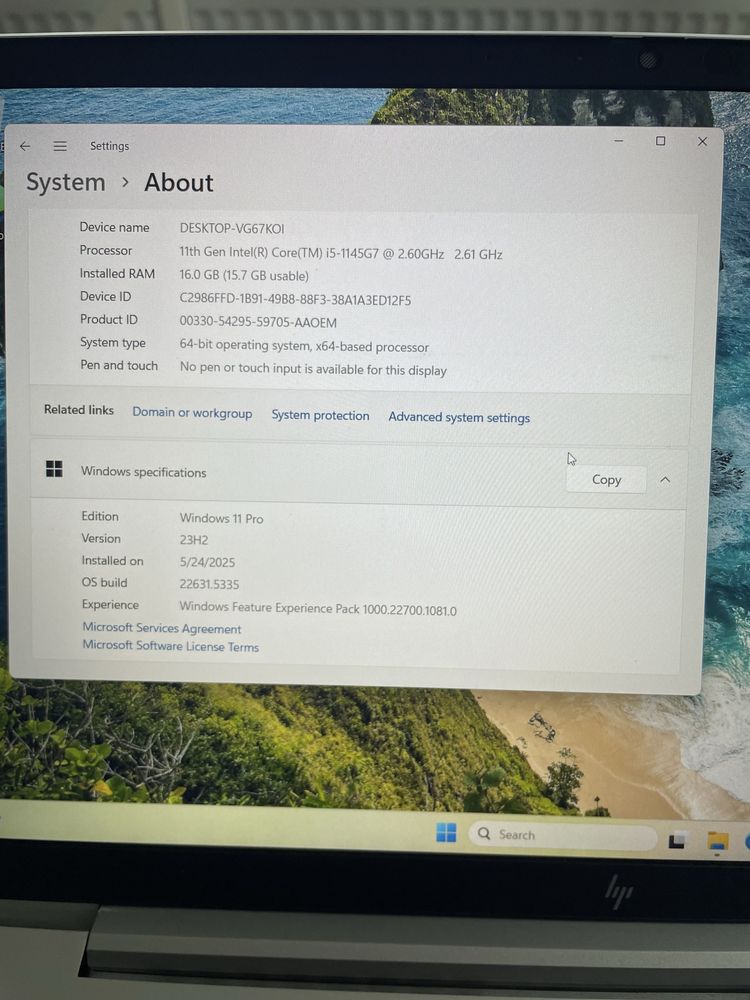The width and height of the screenshot is (750, 1000).
Task: Click the 16.0 GB installed RAM value
Action: pos(244,276)
